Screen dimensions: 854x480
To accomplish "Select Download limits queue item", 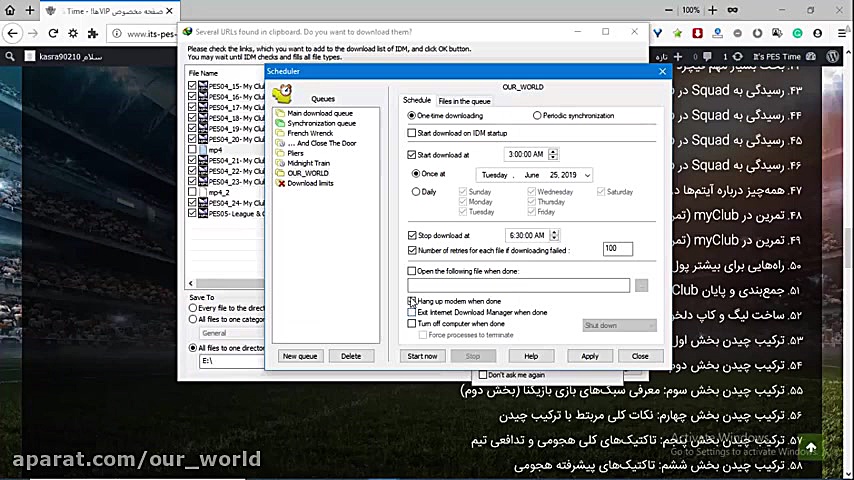I will click(x=310, y=183).
